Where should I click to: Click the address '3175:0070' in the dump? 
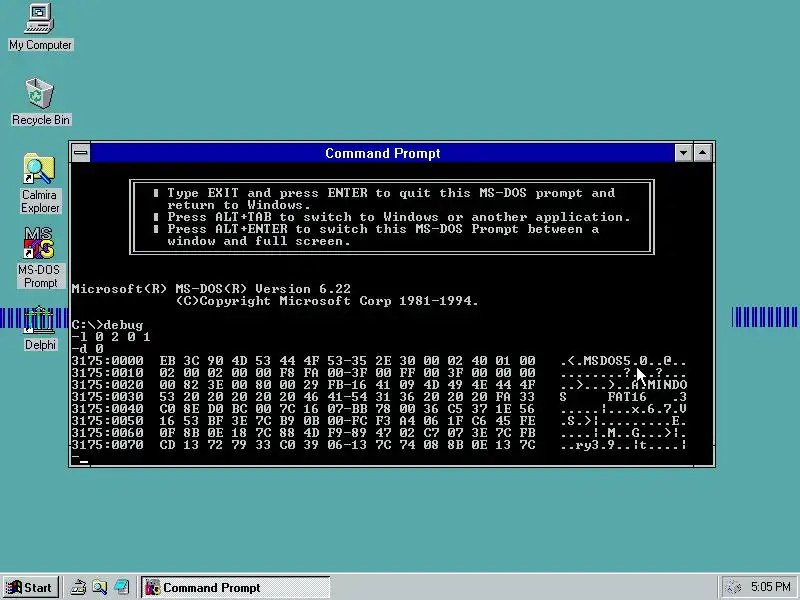point(107,445)
